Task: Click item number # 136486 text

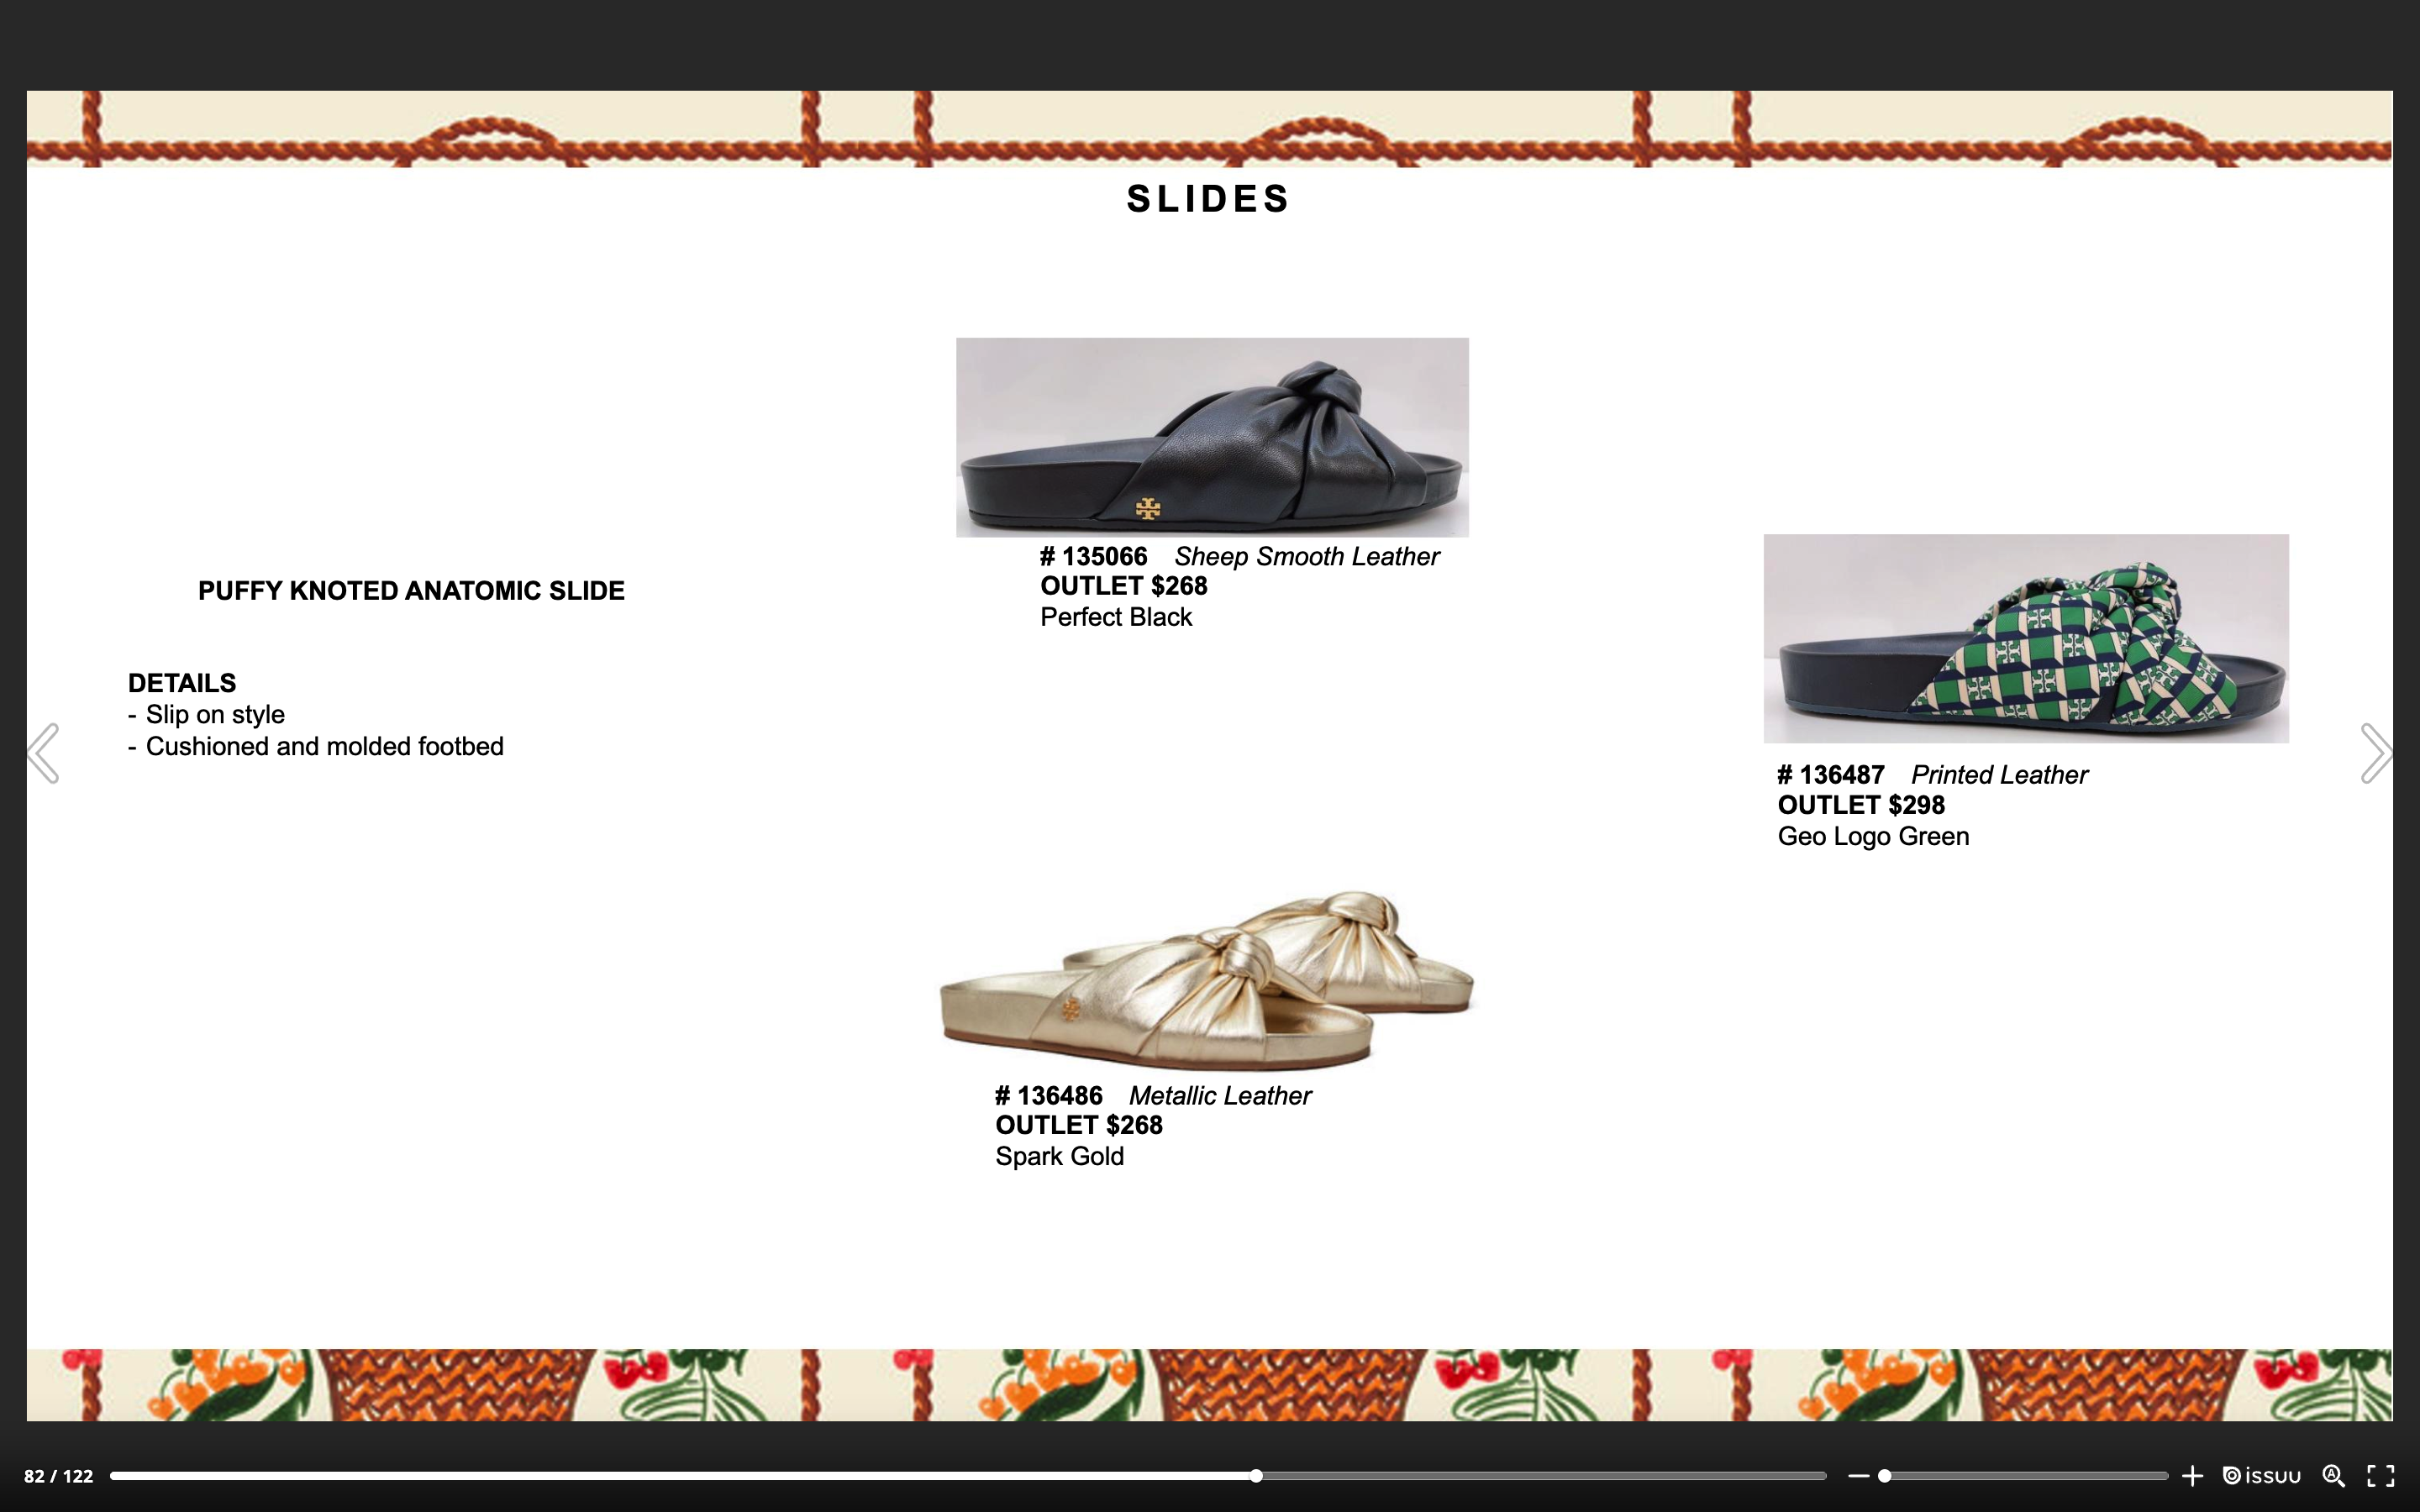Action: tap(1049, 1096)
